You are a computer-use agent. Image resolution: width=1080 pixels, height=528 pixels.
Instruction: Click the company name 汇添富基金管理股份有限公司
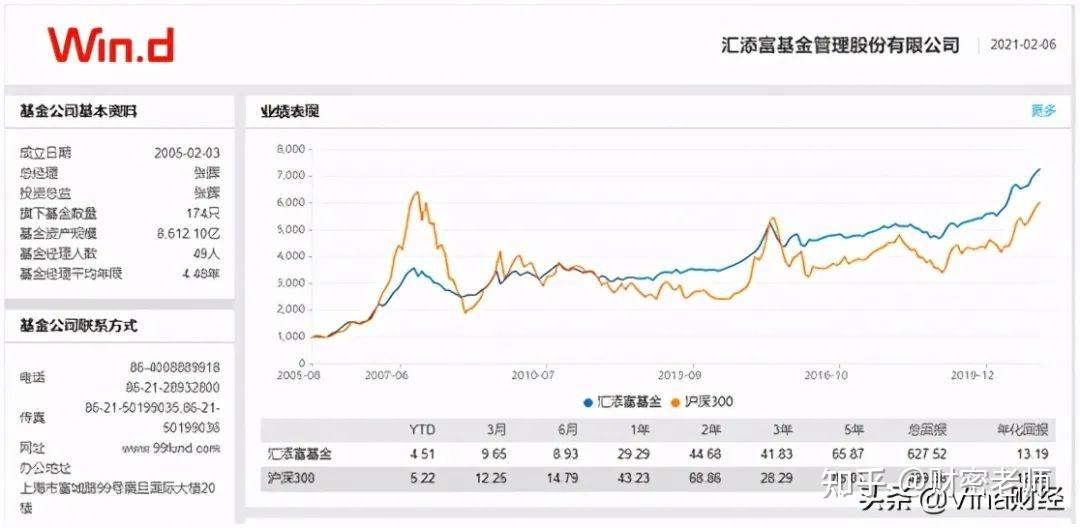tap(840, 45)
